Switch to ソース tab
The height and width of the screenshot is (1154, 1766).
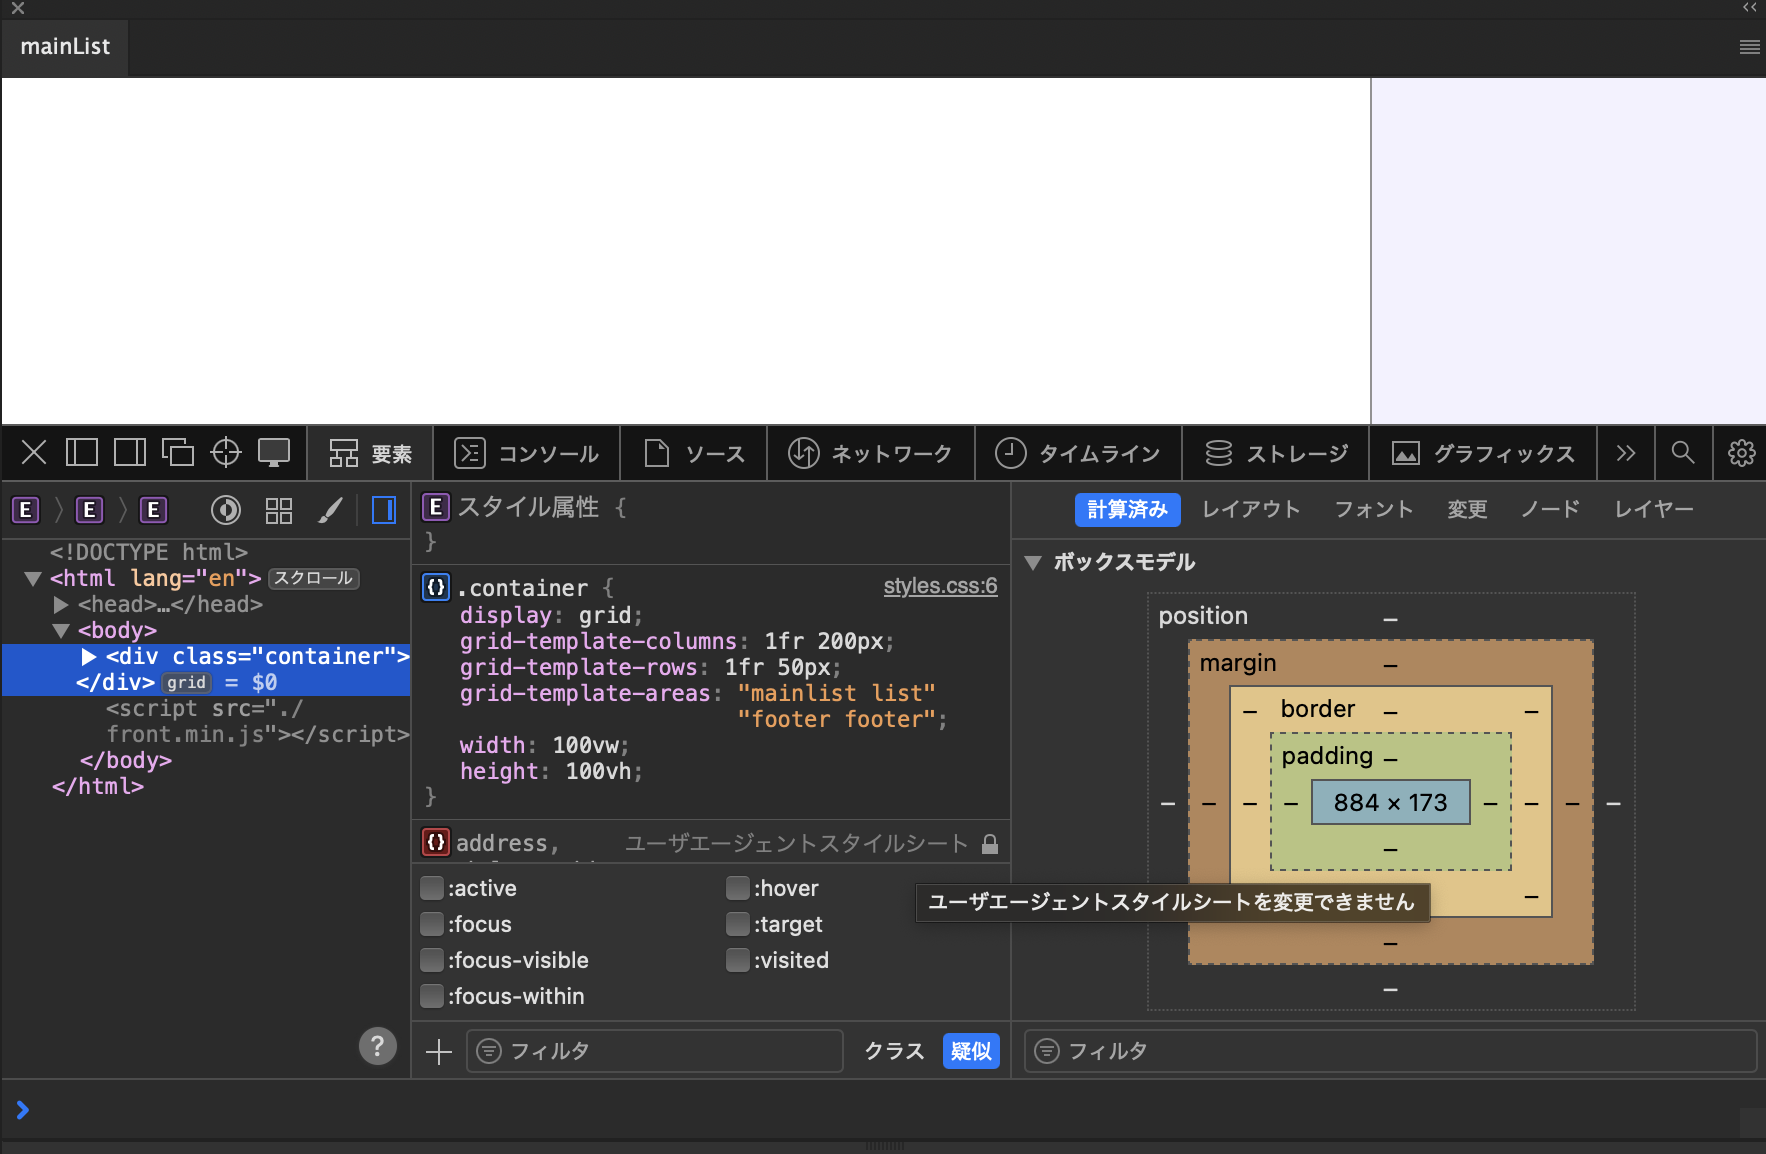coord(694,453)
